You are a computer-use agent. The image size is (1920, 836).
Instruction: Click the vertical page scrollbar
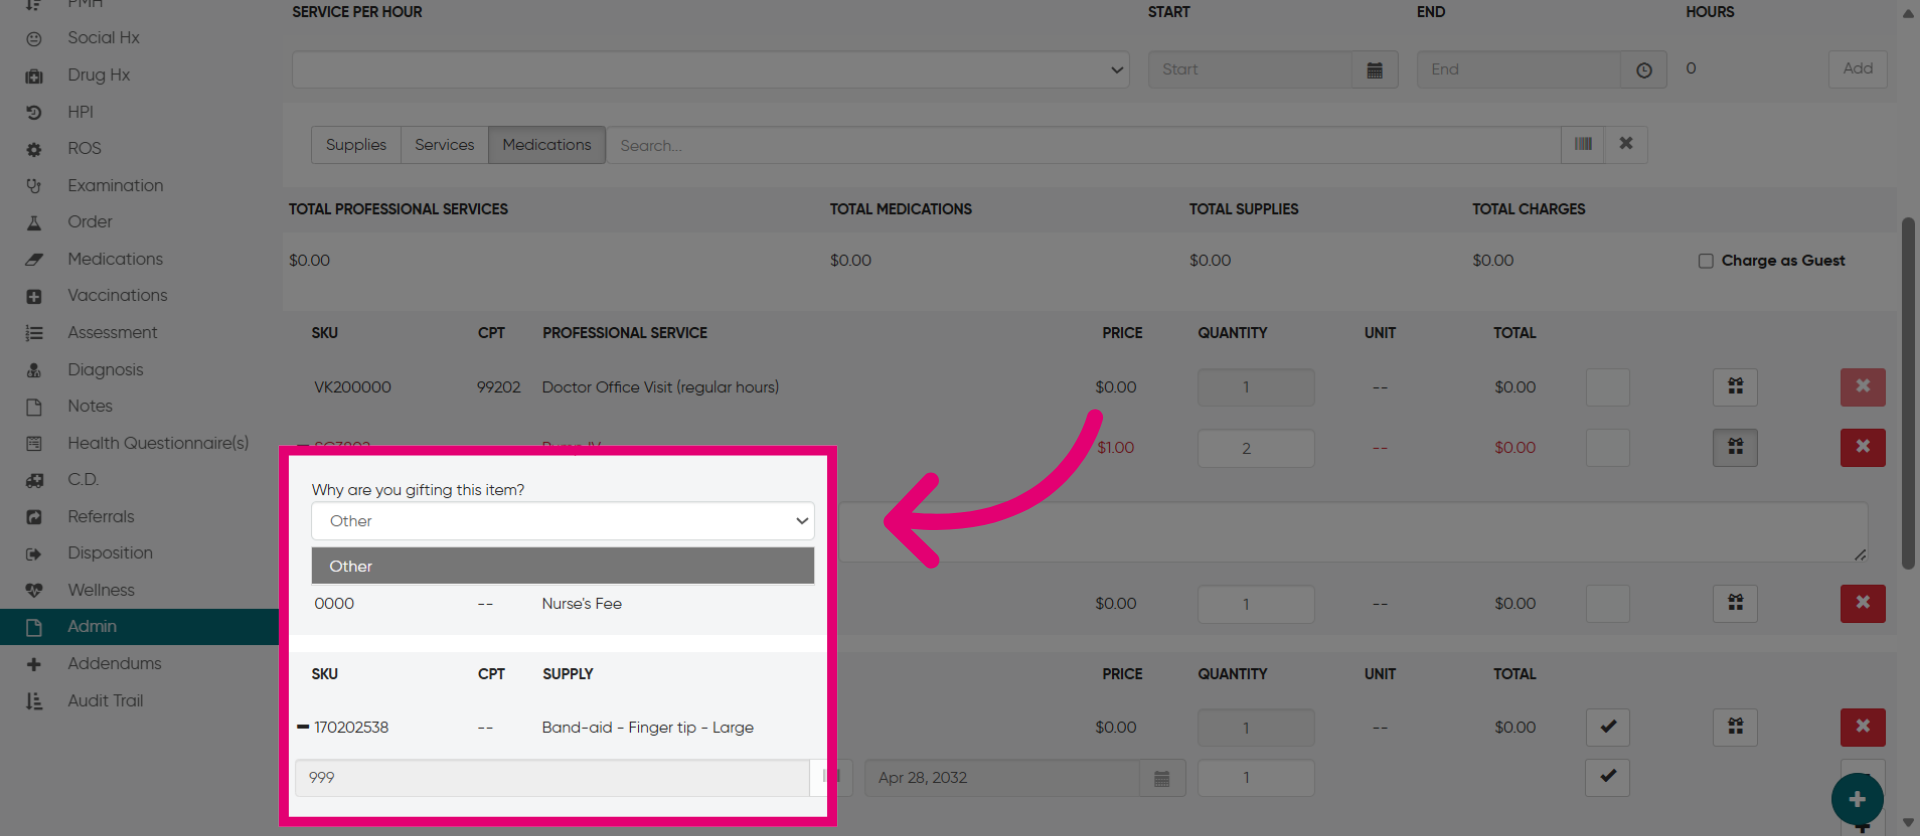[1908, 393]
